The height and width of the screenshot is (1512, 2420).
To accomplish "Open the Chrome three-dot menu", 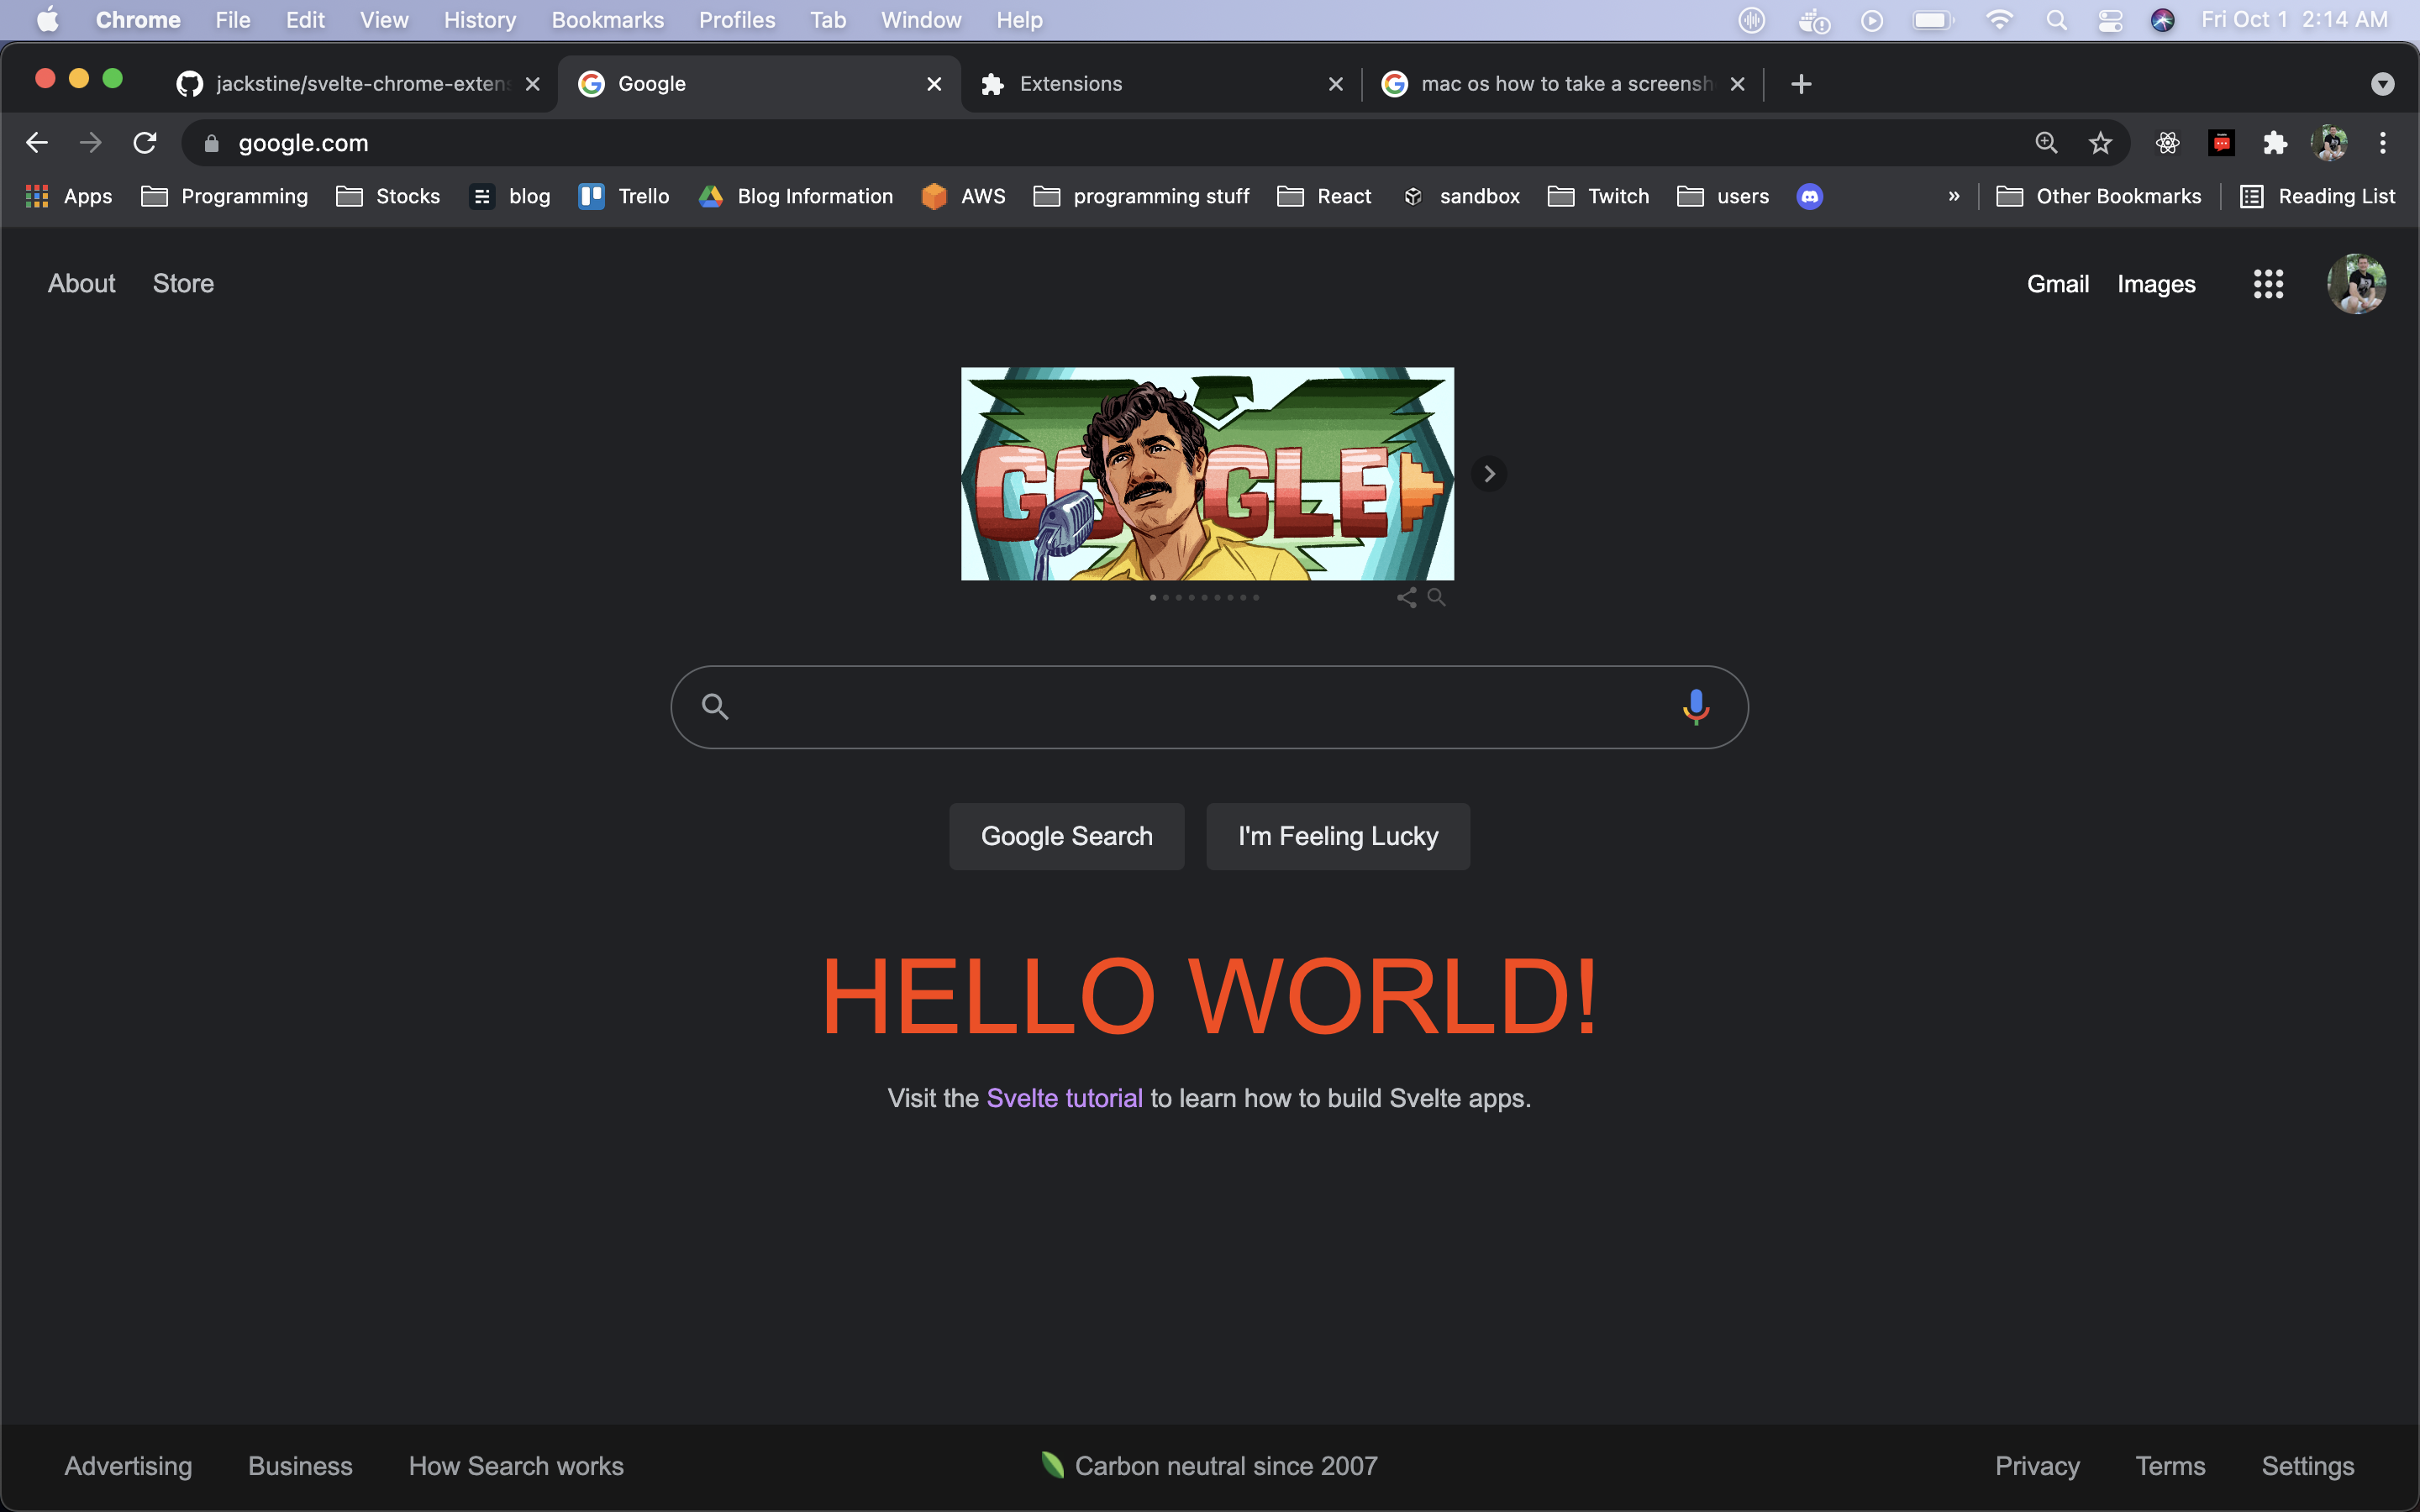I will 2382,143.
